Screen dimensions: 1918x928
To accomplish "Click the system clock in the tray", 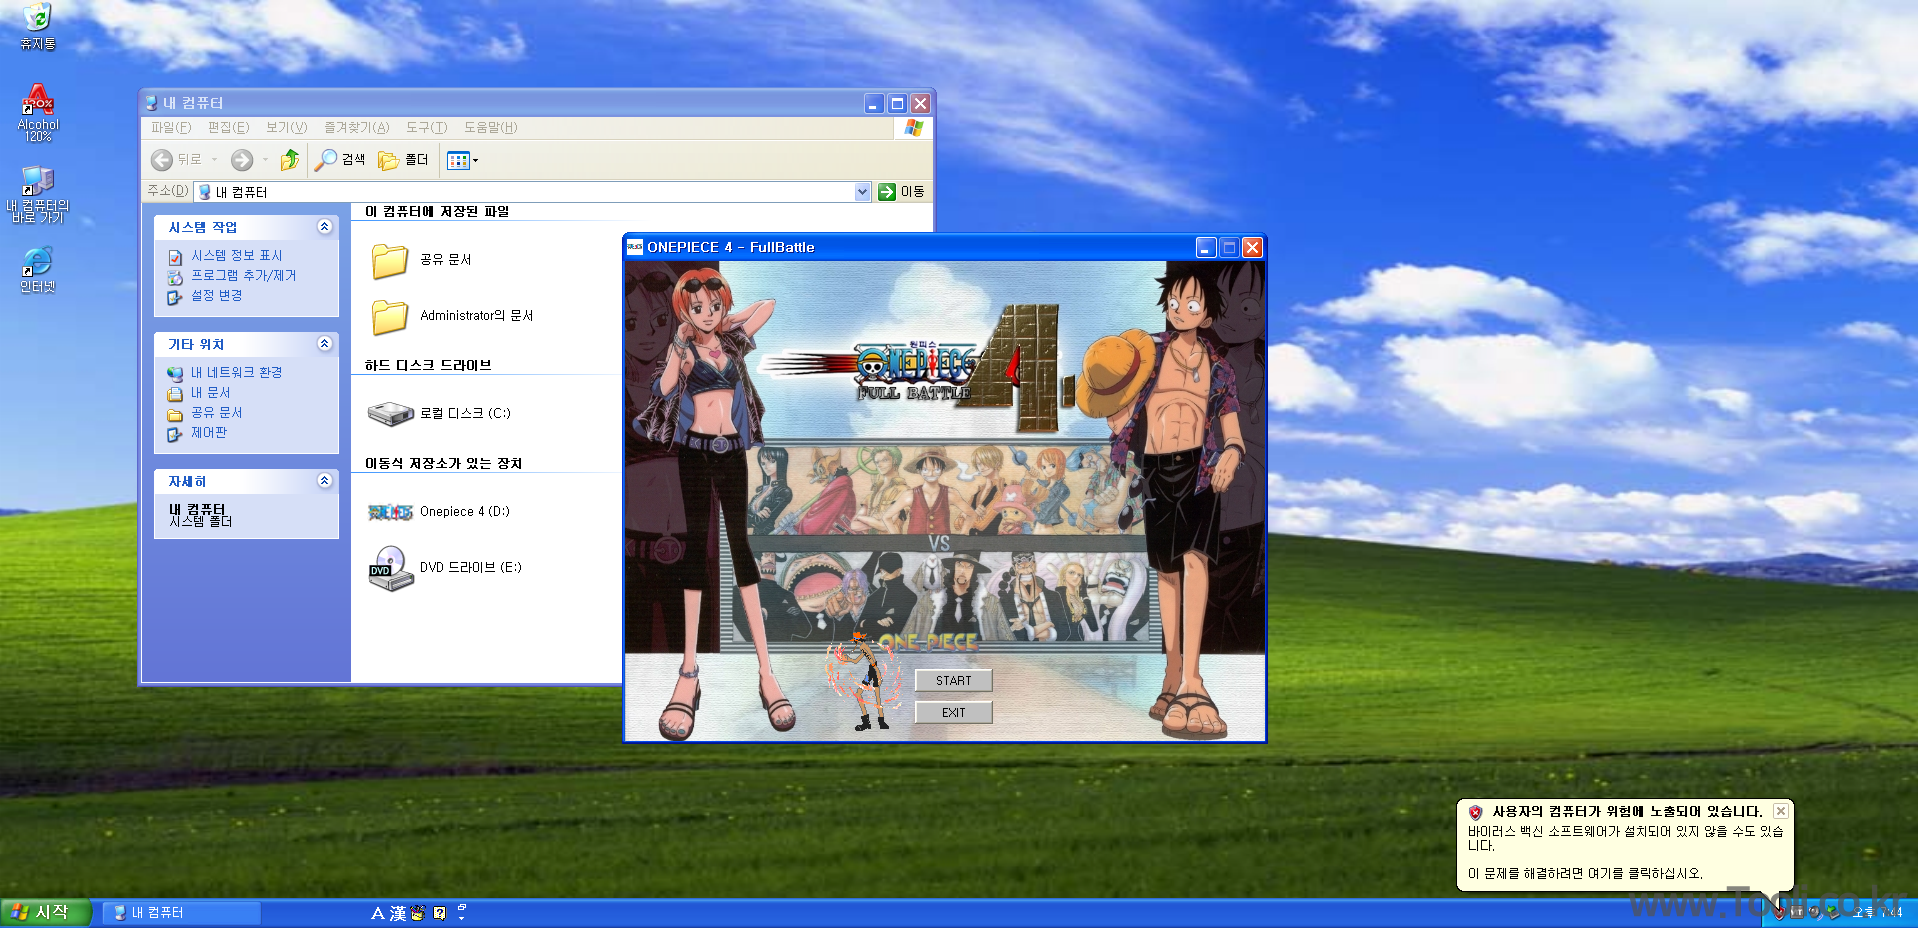I will 1877,912.
